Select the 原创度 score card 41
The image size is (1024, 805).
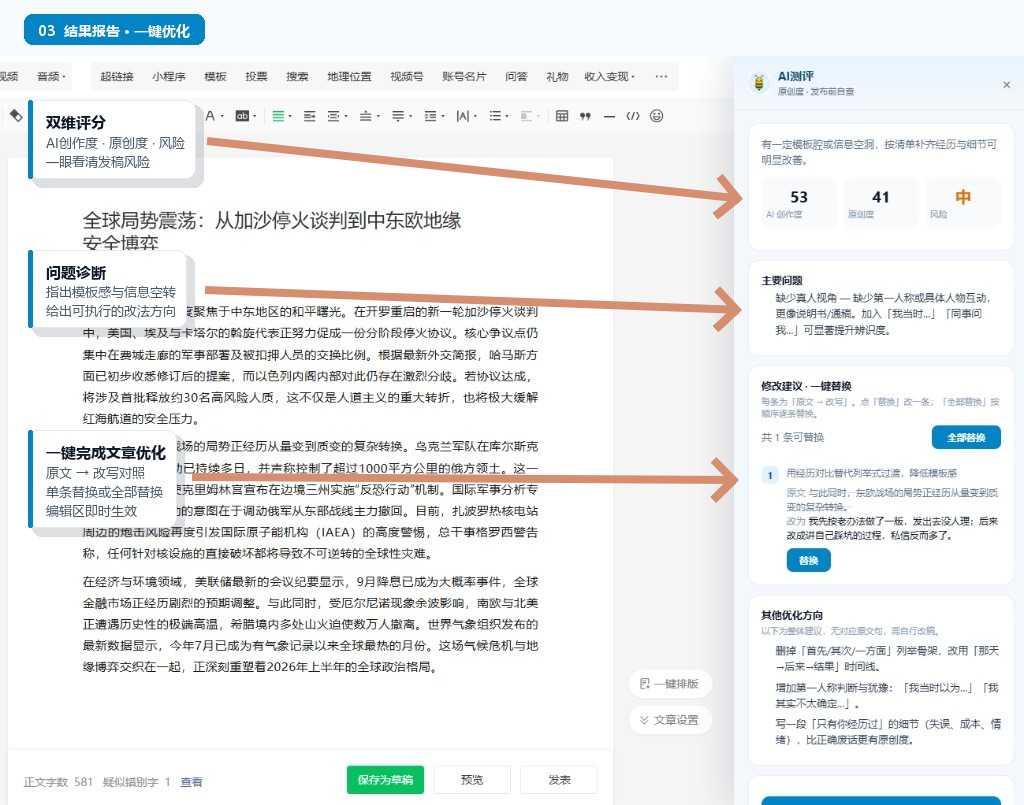pyautogui.click(x=880, y=203)
